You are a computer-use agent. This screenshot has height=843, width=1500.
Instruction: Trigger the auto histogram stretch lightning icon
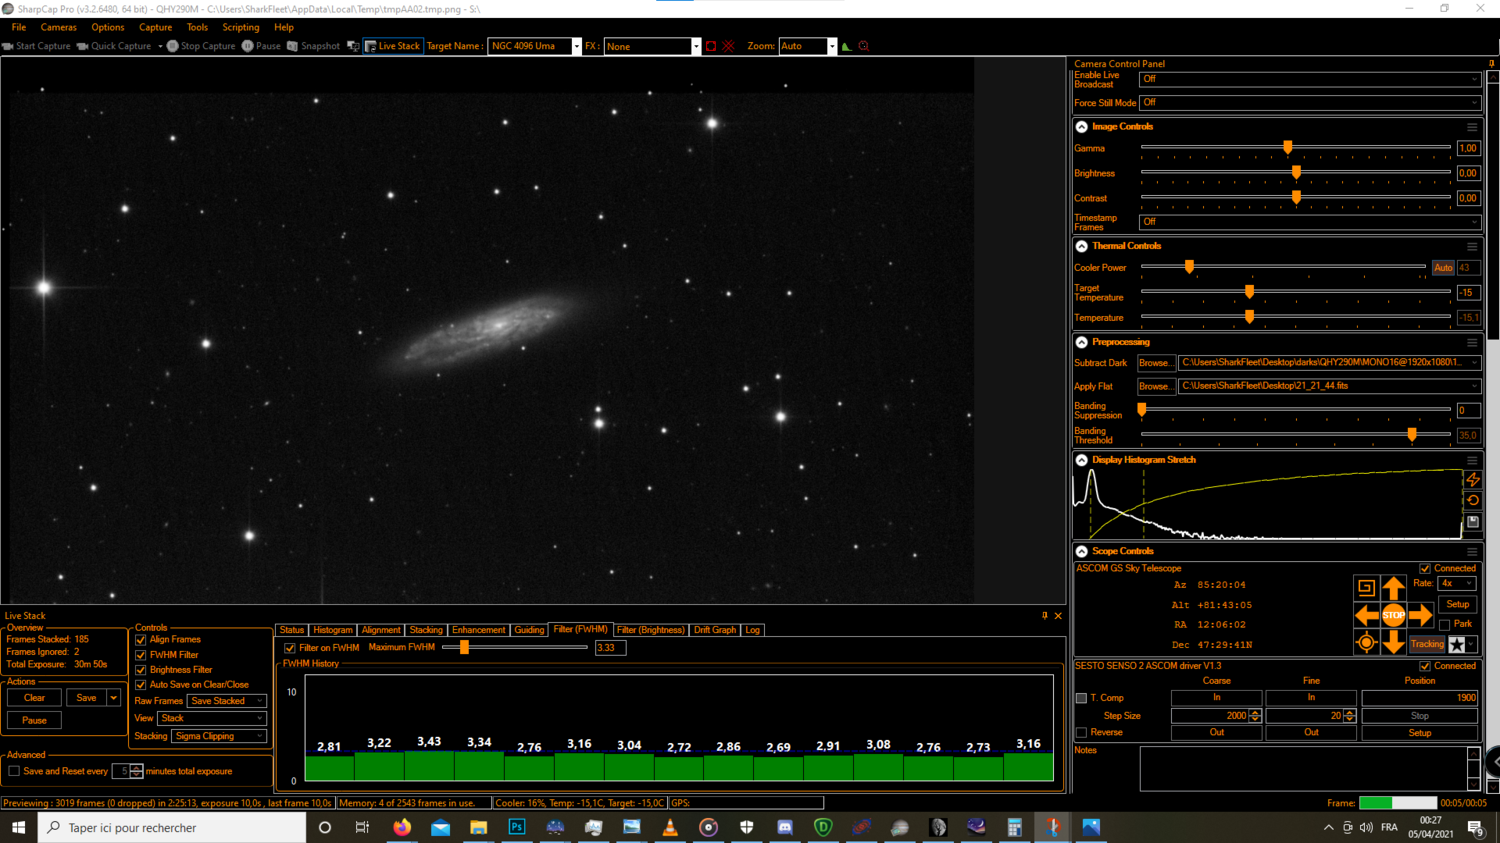(1472, 480)
